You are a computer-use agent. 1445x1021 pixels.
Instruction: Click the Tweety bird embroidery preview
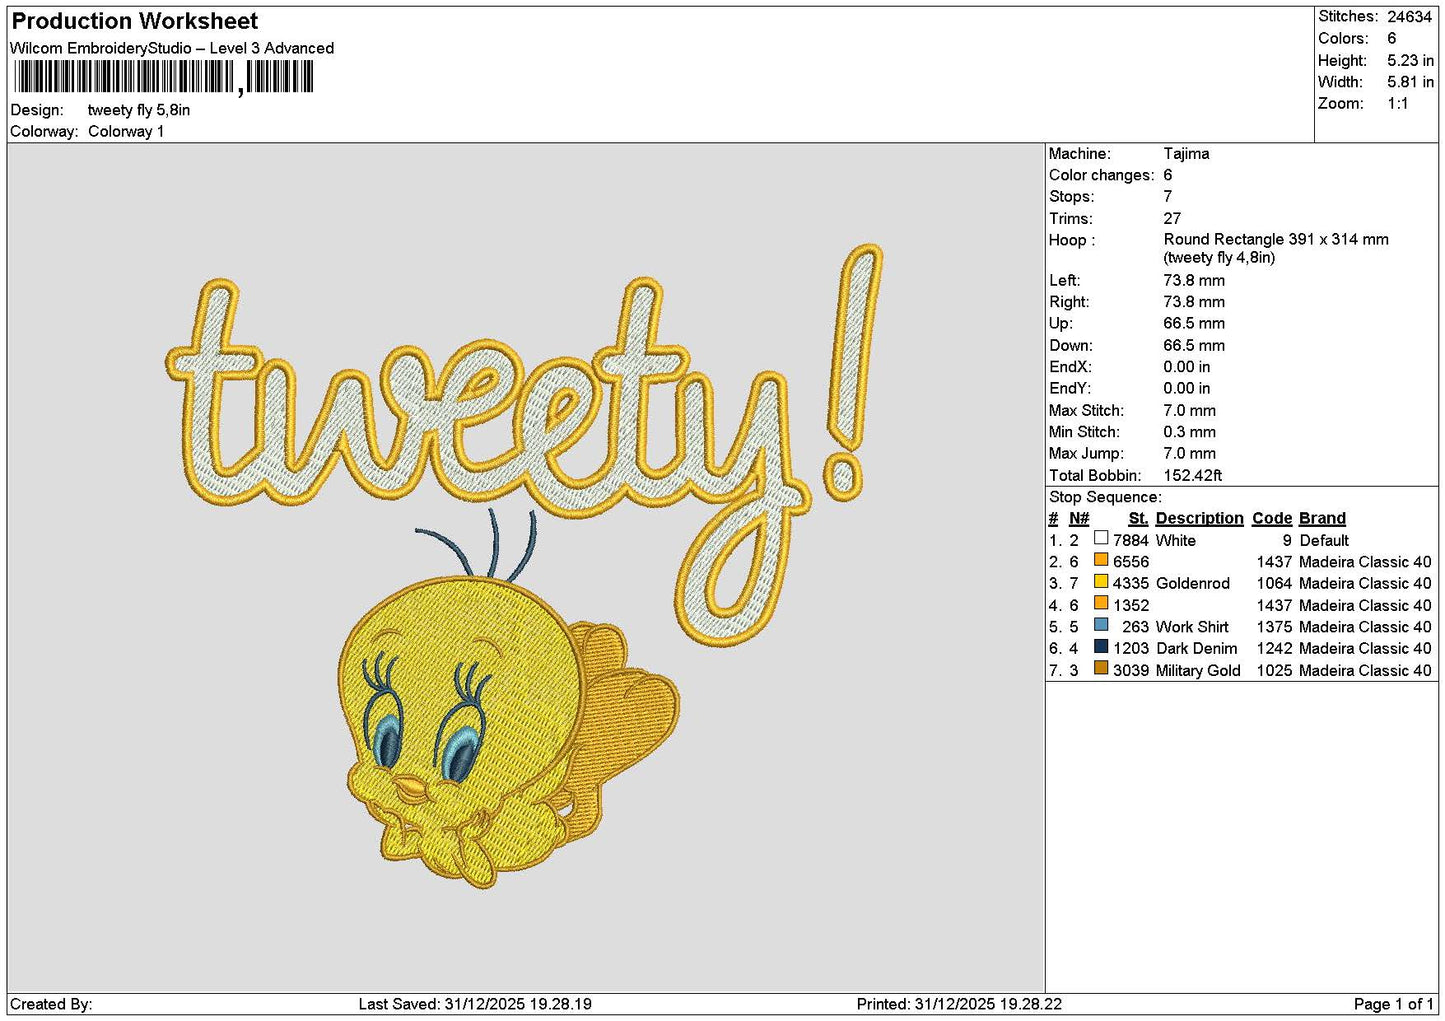(x=507, y=698)
